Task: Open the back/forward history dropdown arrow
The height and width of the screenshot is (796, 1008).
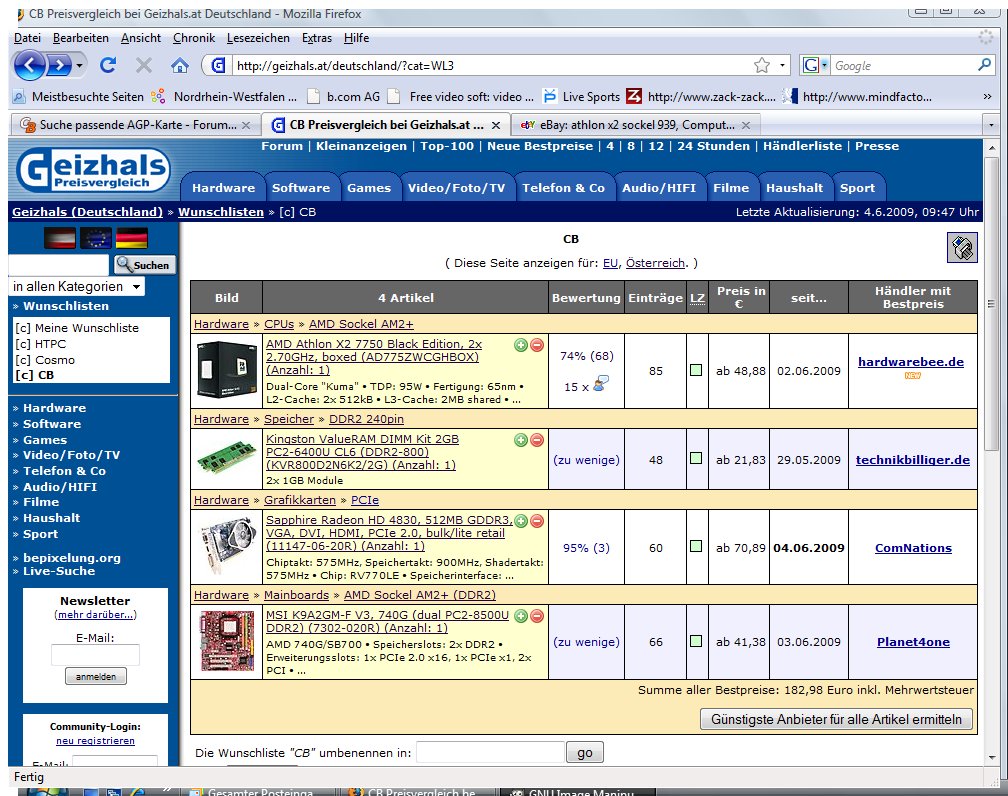Action: (x=79, y=65)
